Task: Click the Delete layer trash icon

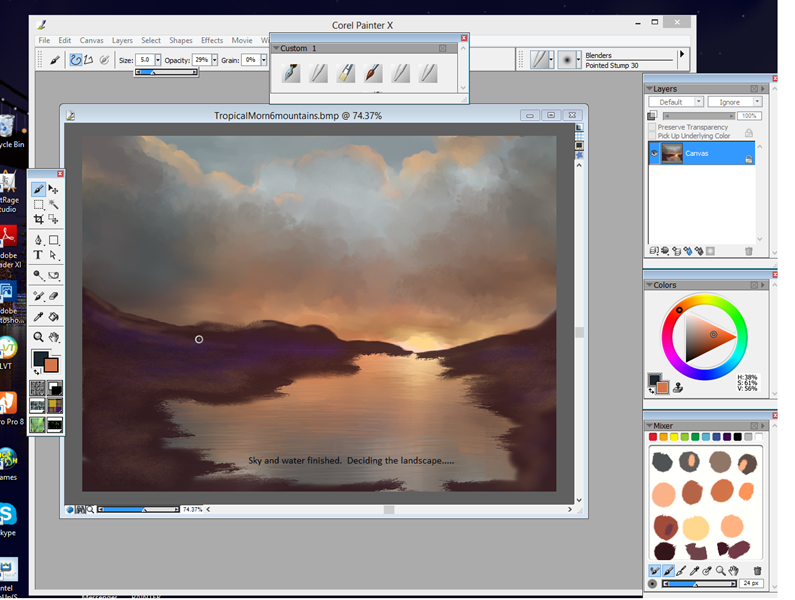Action: click(749, 251)
